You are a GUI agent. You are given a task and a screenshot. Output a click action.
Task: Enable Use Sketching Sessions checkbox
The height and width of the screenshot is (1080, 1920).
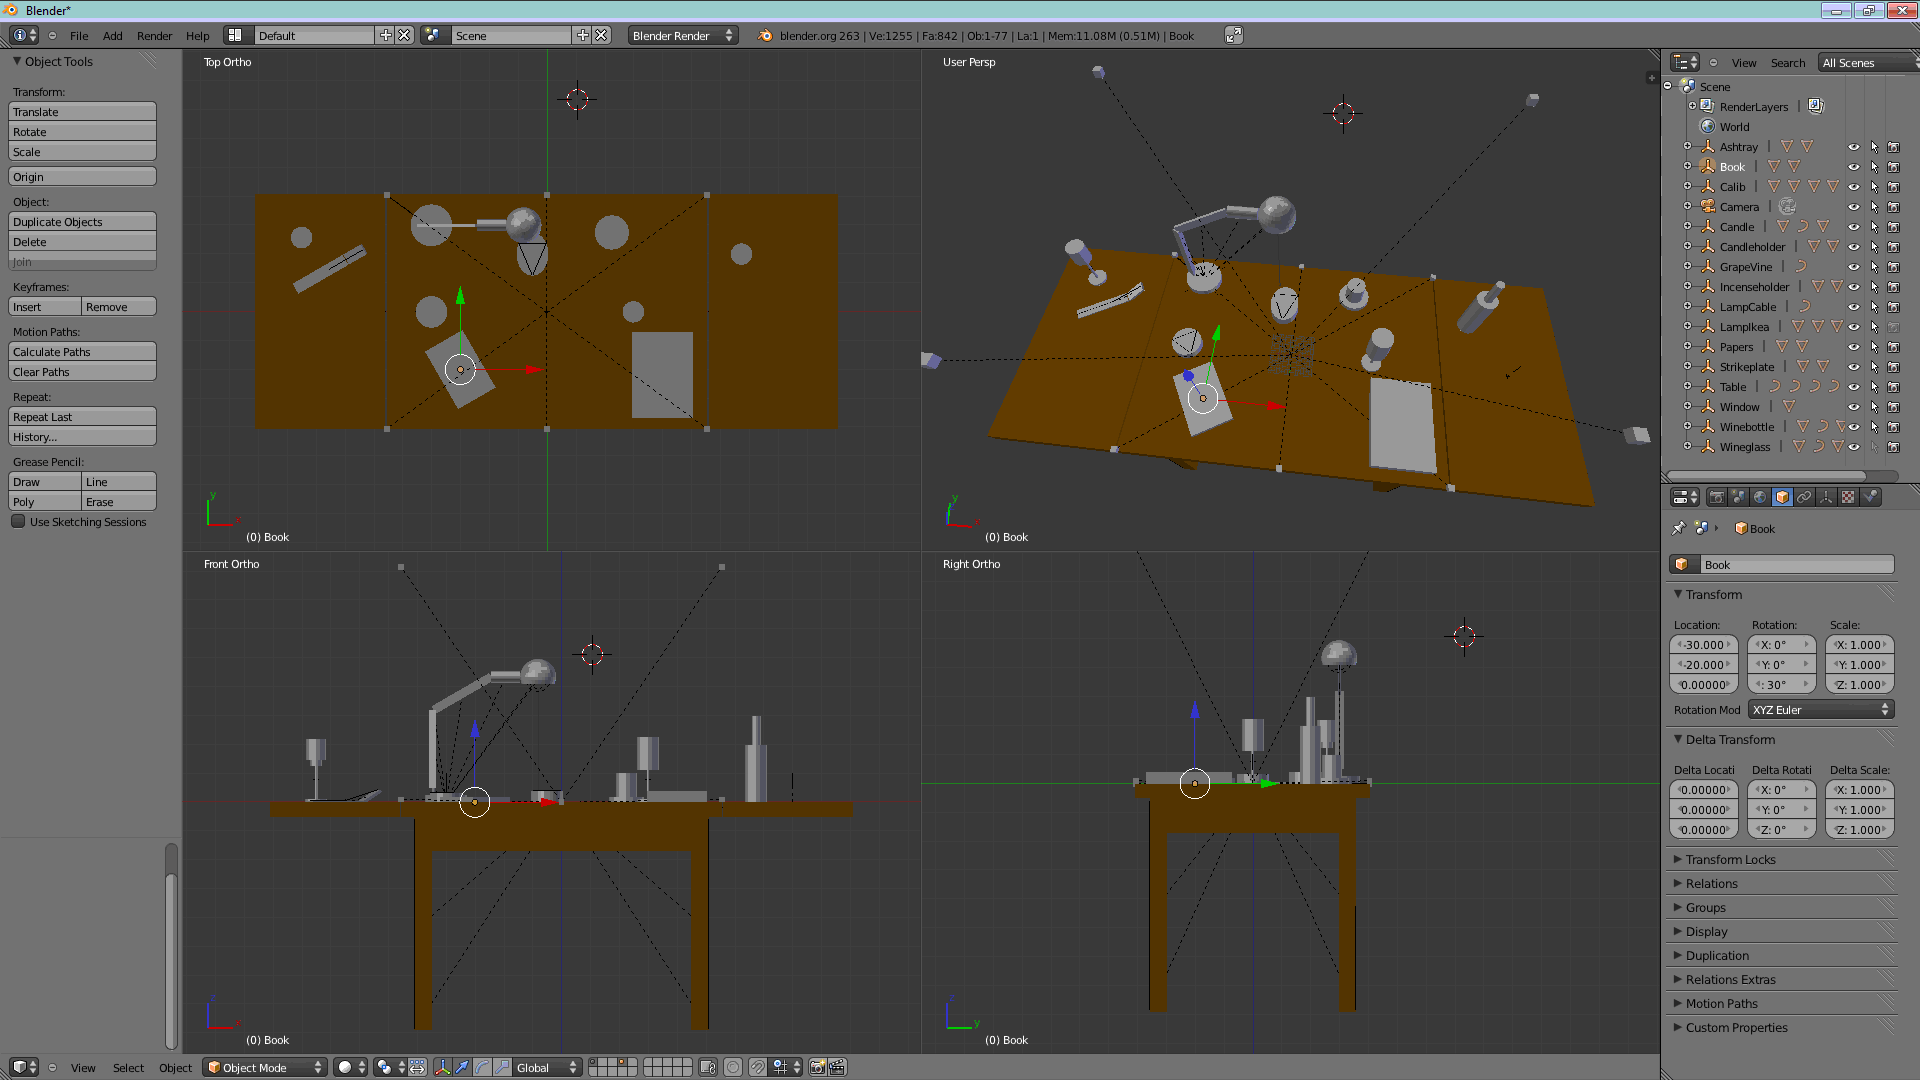[18, 521]
